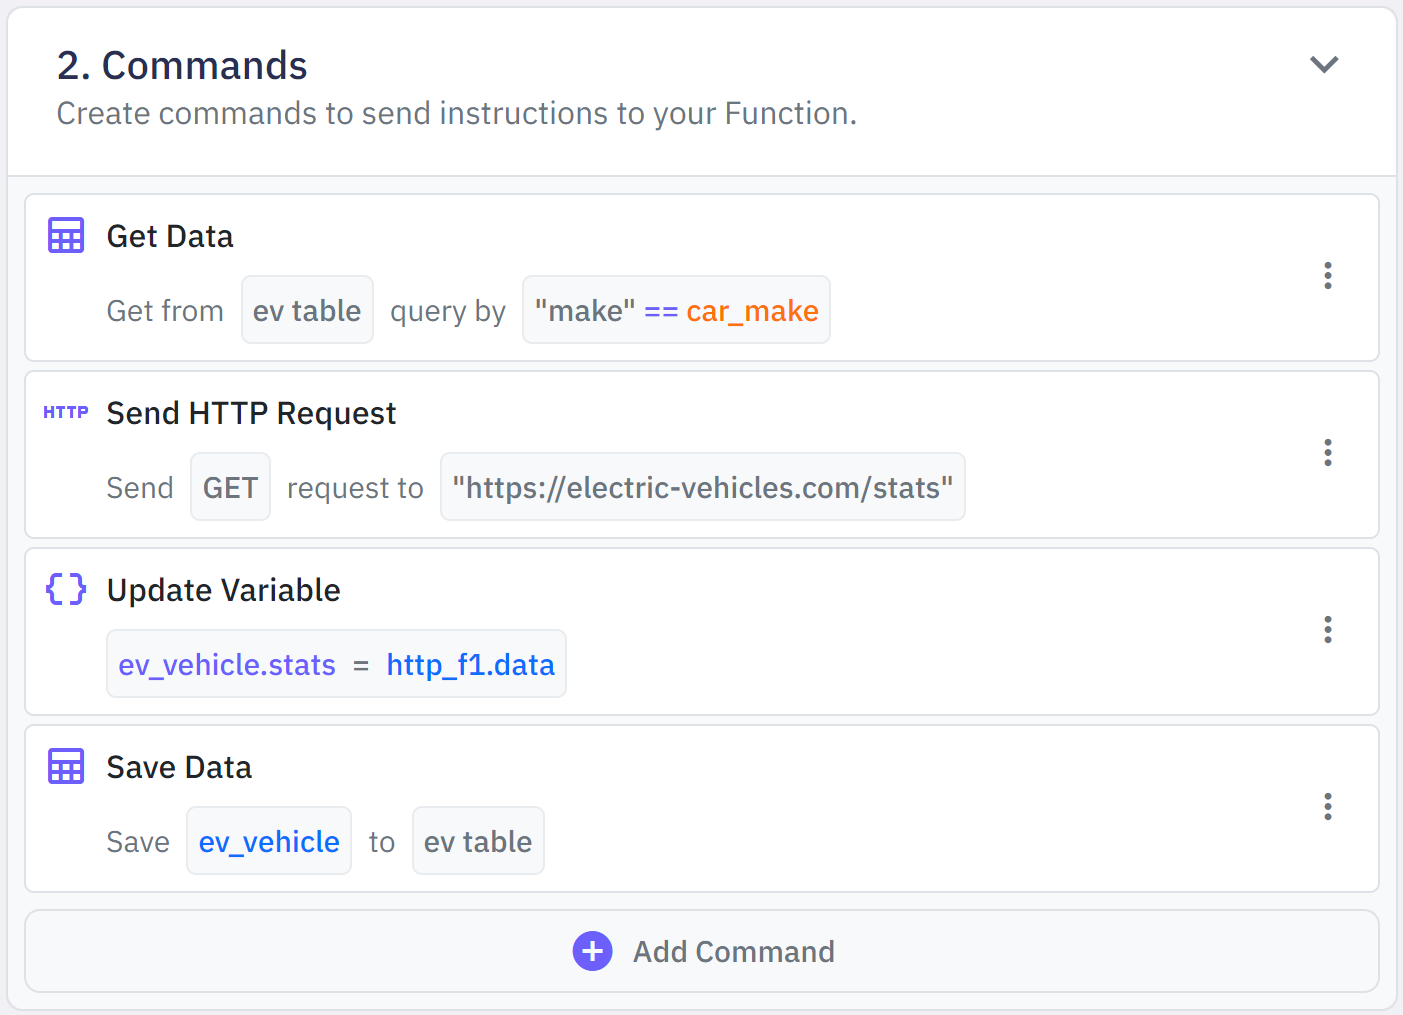Image resolution: width=1403 pixels, height=1015 pixels.
Task: Click the Send HTTP Request command title
Action: (251, 413)
